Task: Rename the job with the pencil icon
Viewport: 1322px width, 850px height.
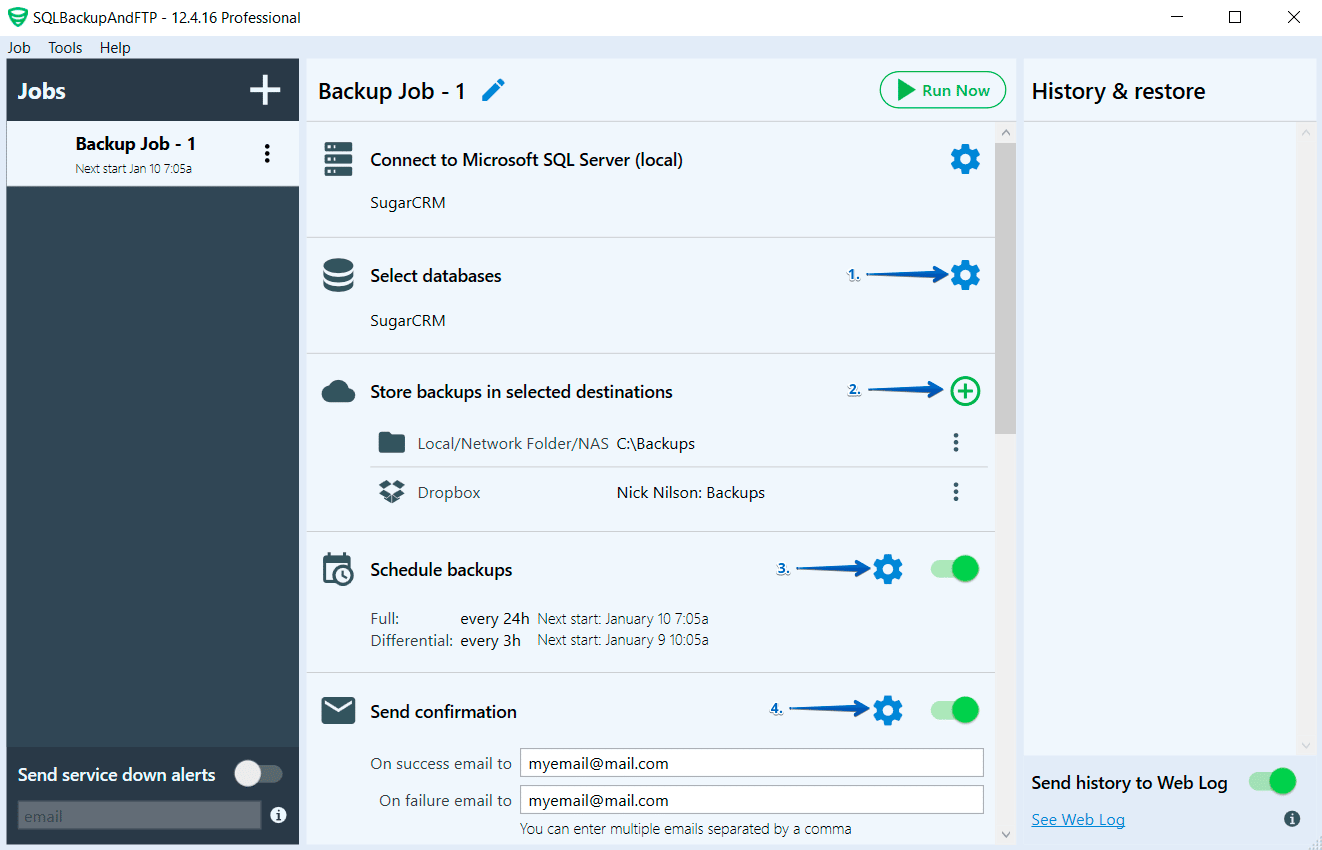Action: coord(493,91)
